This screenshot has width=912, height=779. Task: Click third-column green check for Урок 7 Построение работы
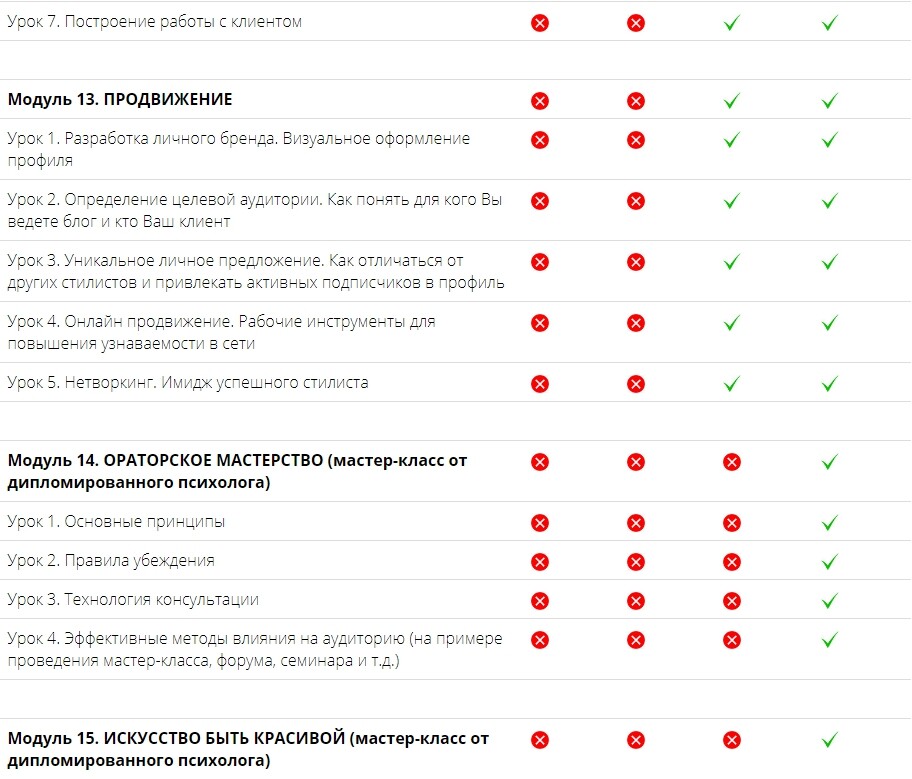pos(732,23)
